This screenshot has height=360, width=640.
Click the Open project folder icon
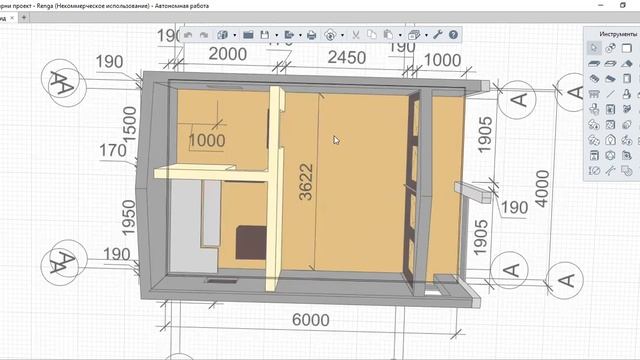248,35
